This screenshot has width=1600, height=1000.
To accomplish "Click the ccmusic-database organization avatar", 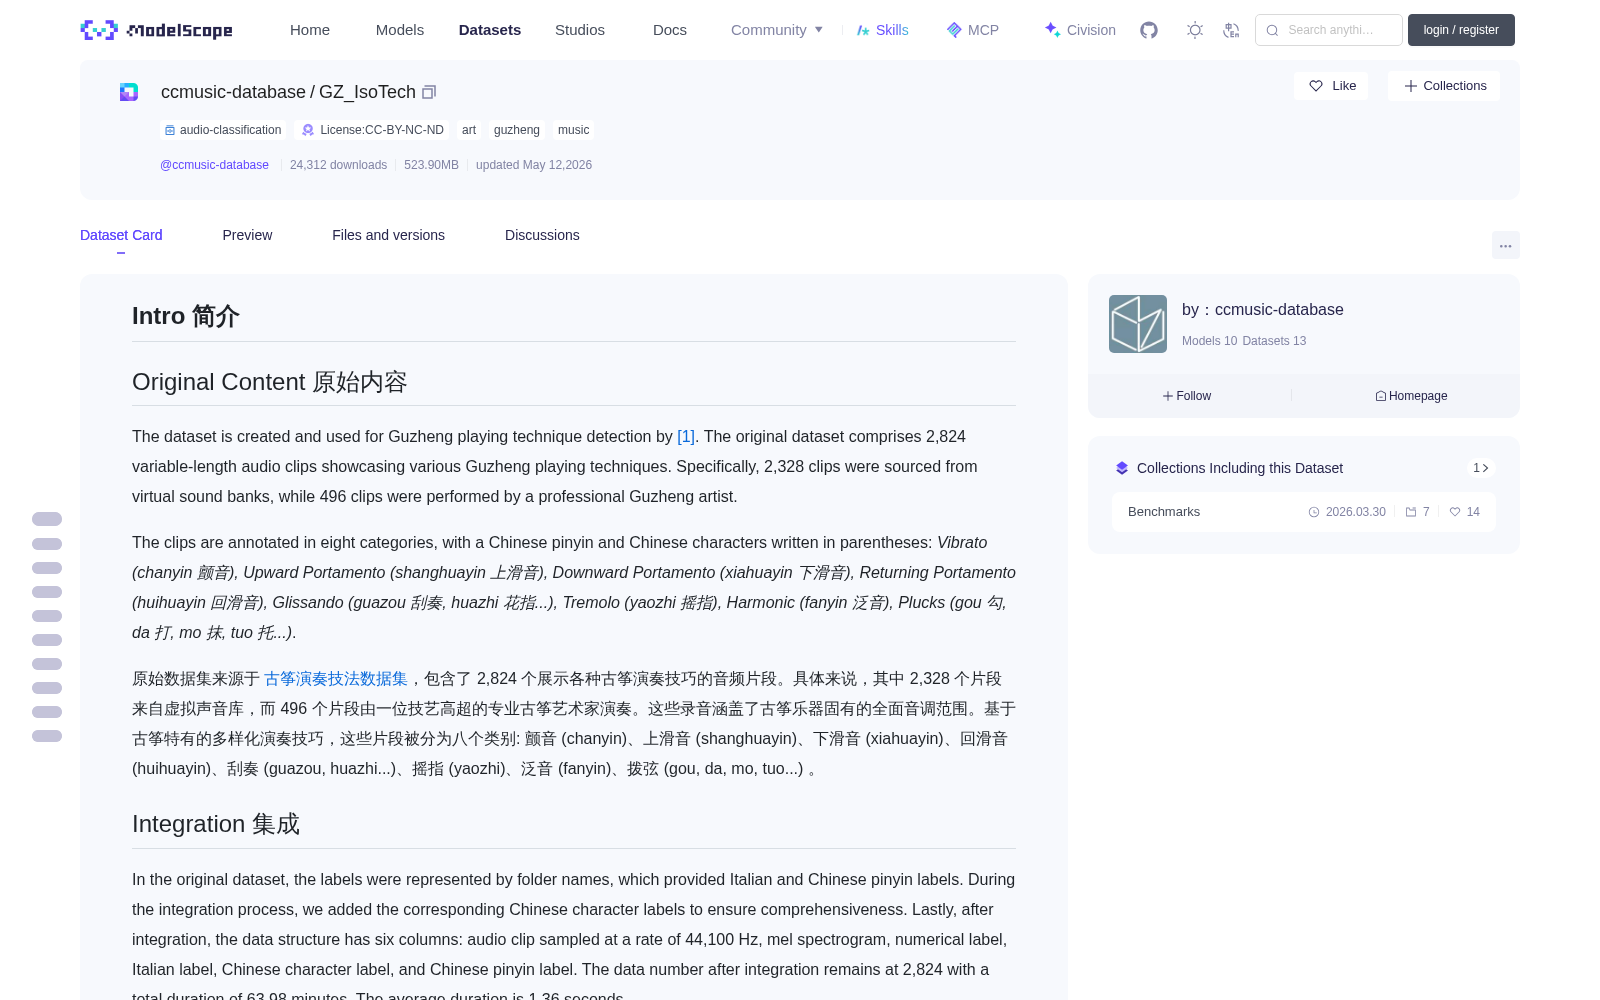I will (x=1138, y=324).
